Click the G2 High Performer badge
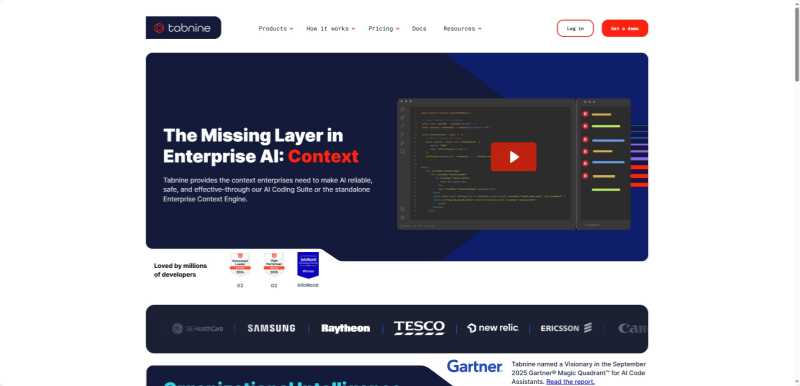This screenshot has height=386, width=800. (274, 264)
